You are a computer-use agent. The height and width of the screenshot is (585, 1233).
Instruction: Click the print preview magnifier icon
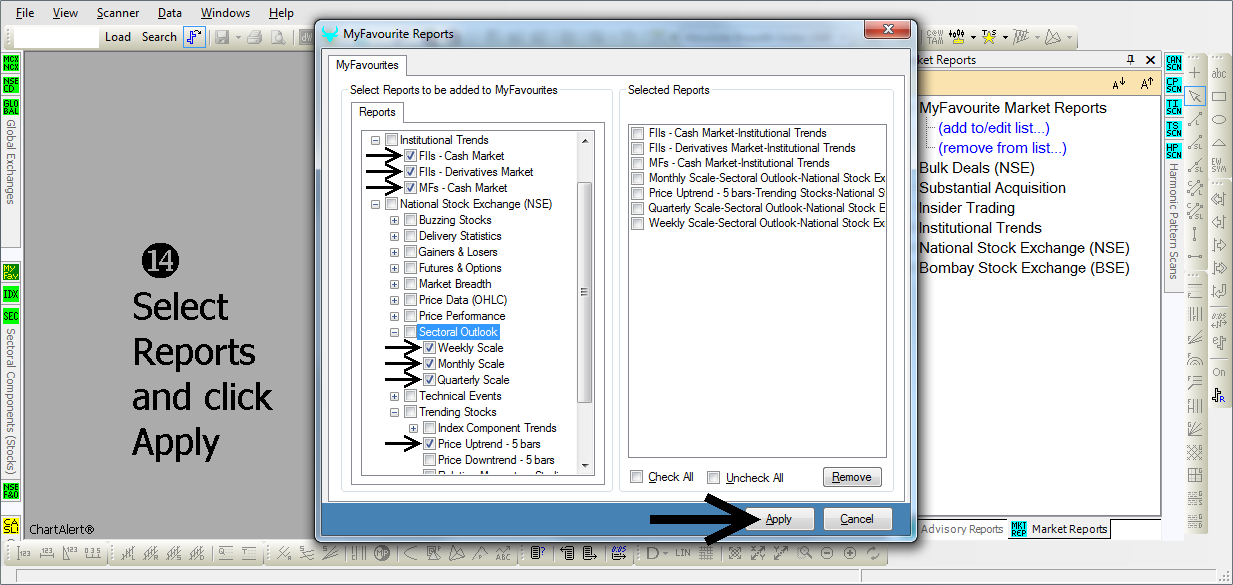tap(277, 37)
